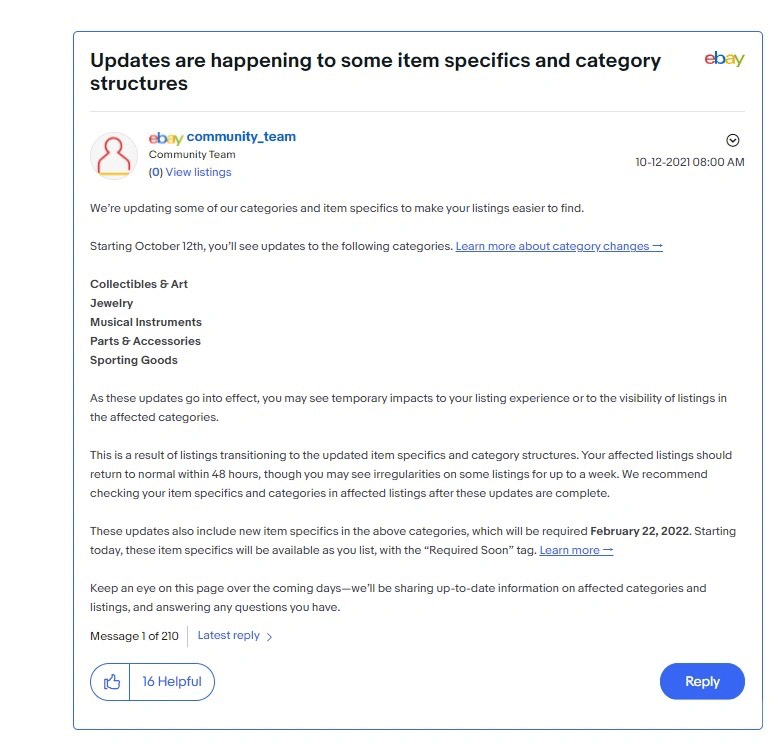Screen dimensions: 783x746
Task: Click the Message 1 of 210 label
Action: pos(134,636)
